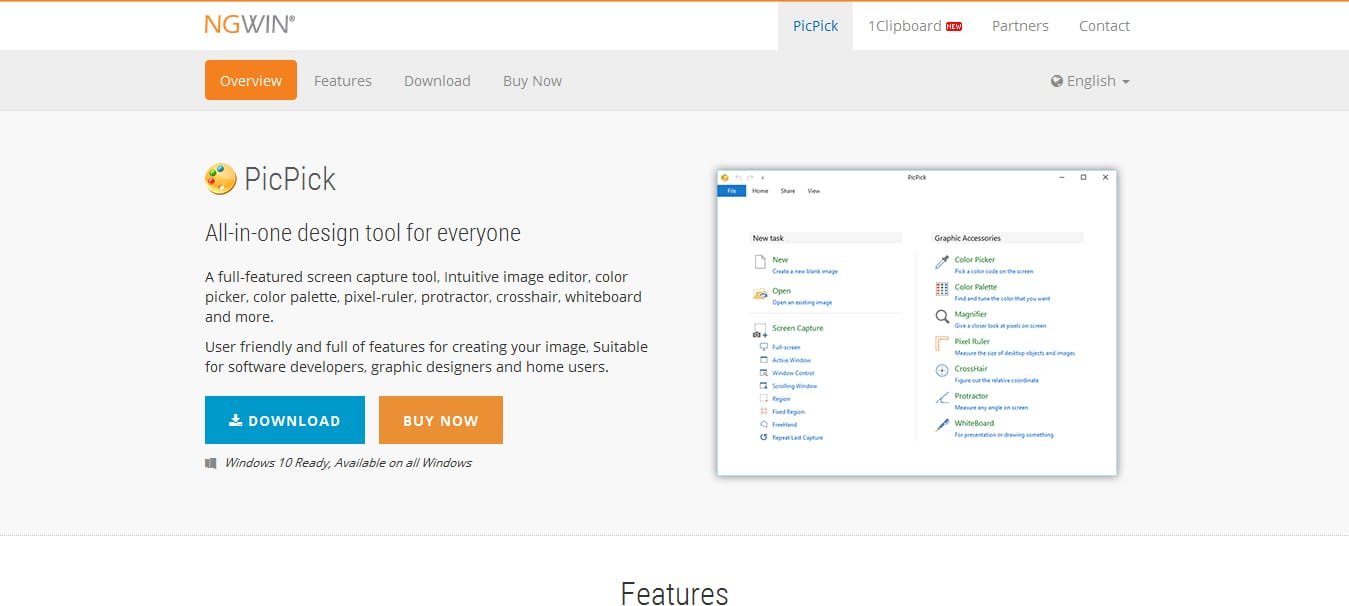The image size is (1349, 606).
Task: Click 'Create a new blank image' text
Action: coord(805,271)
